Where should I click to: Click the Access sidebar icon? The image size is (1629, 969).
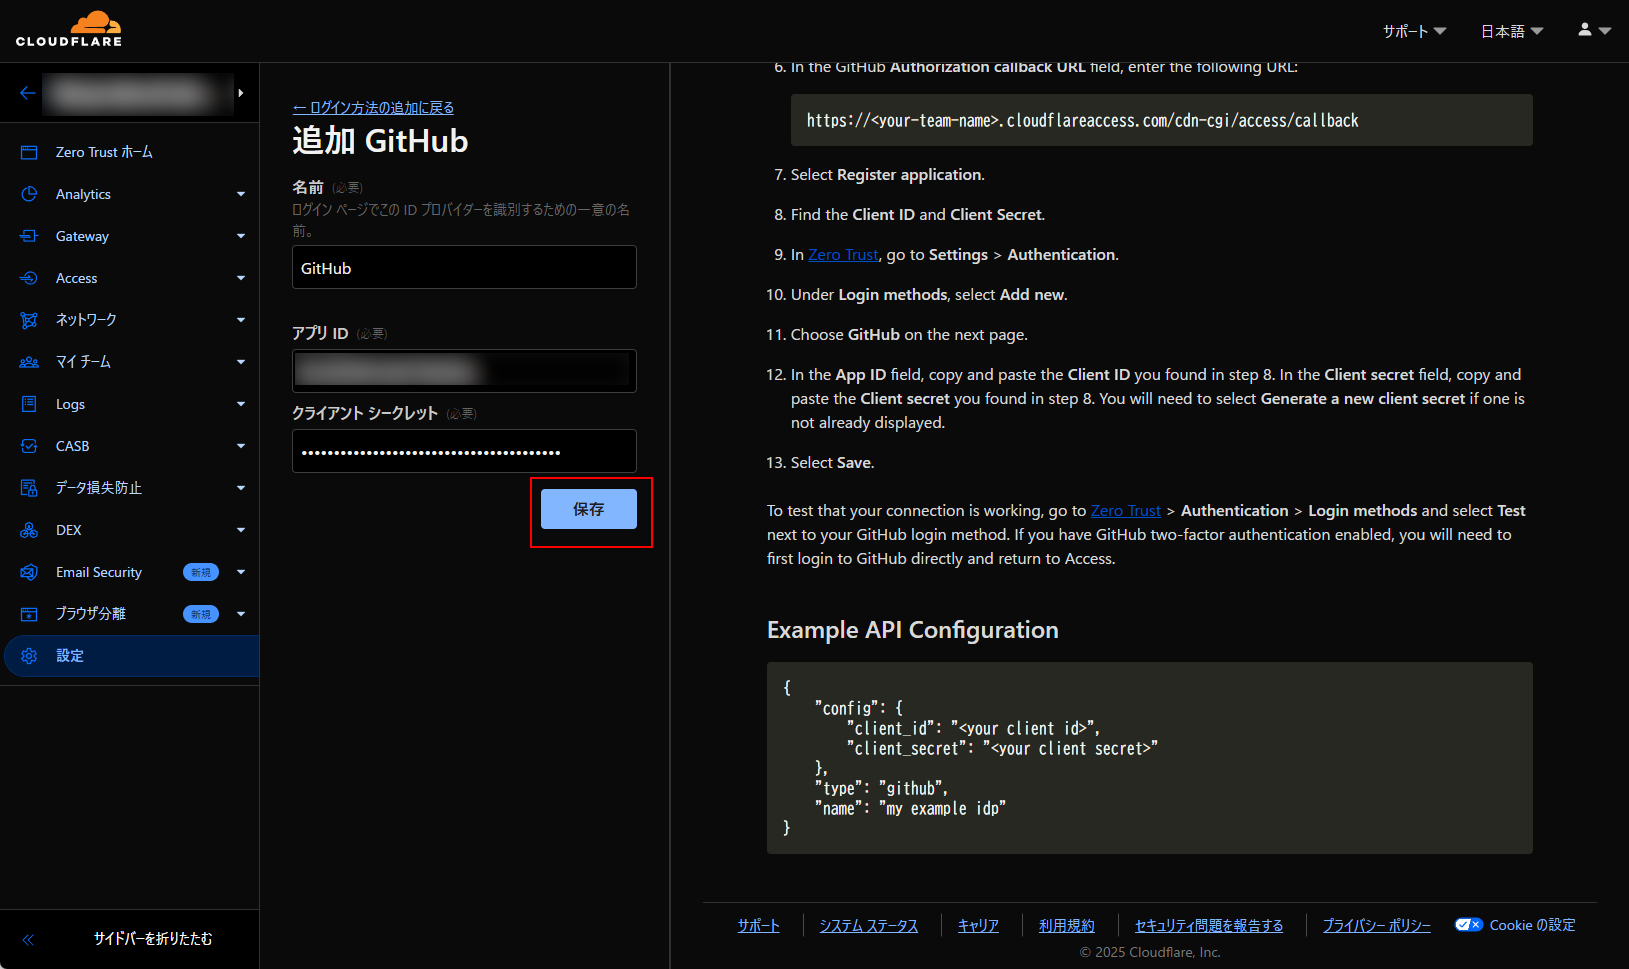29,278
